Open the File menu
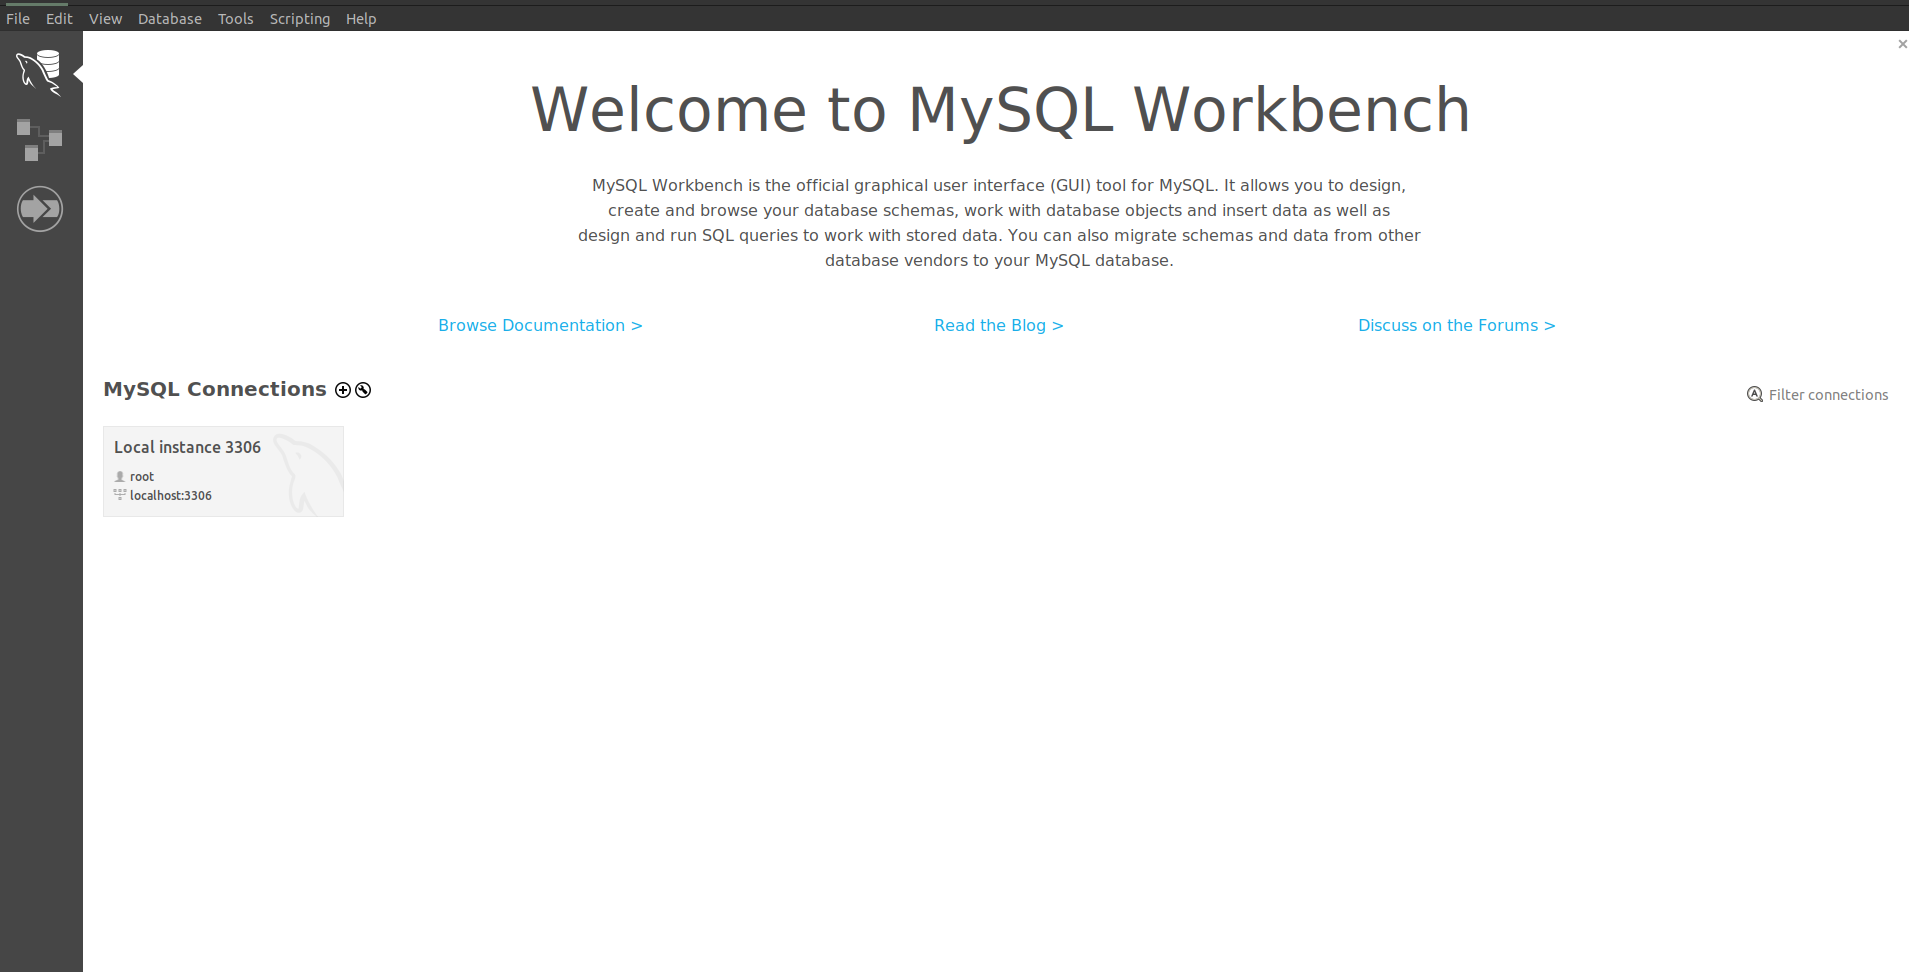This screenshot has height=972, width=1909. click(x=18, y=19)
